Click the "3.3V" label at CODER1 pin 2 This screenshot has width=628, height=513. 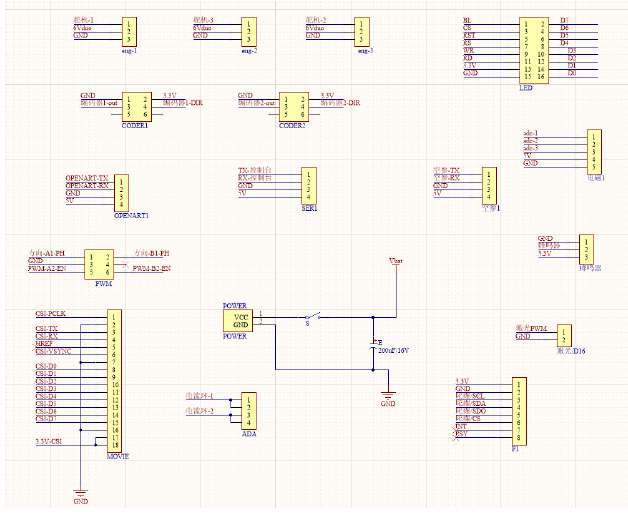click(x=170, y=95)
